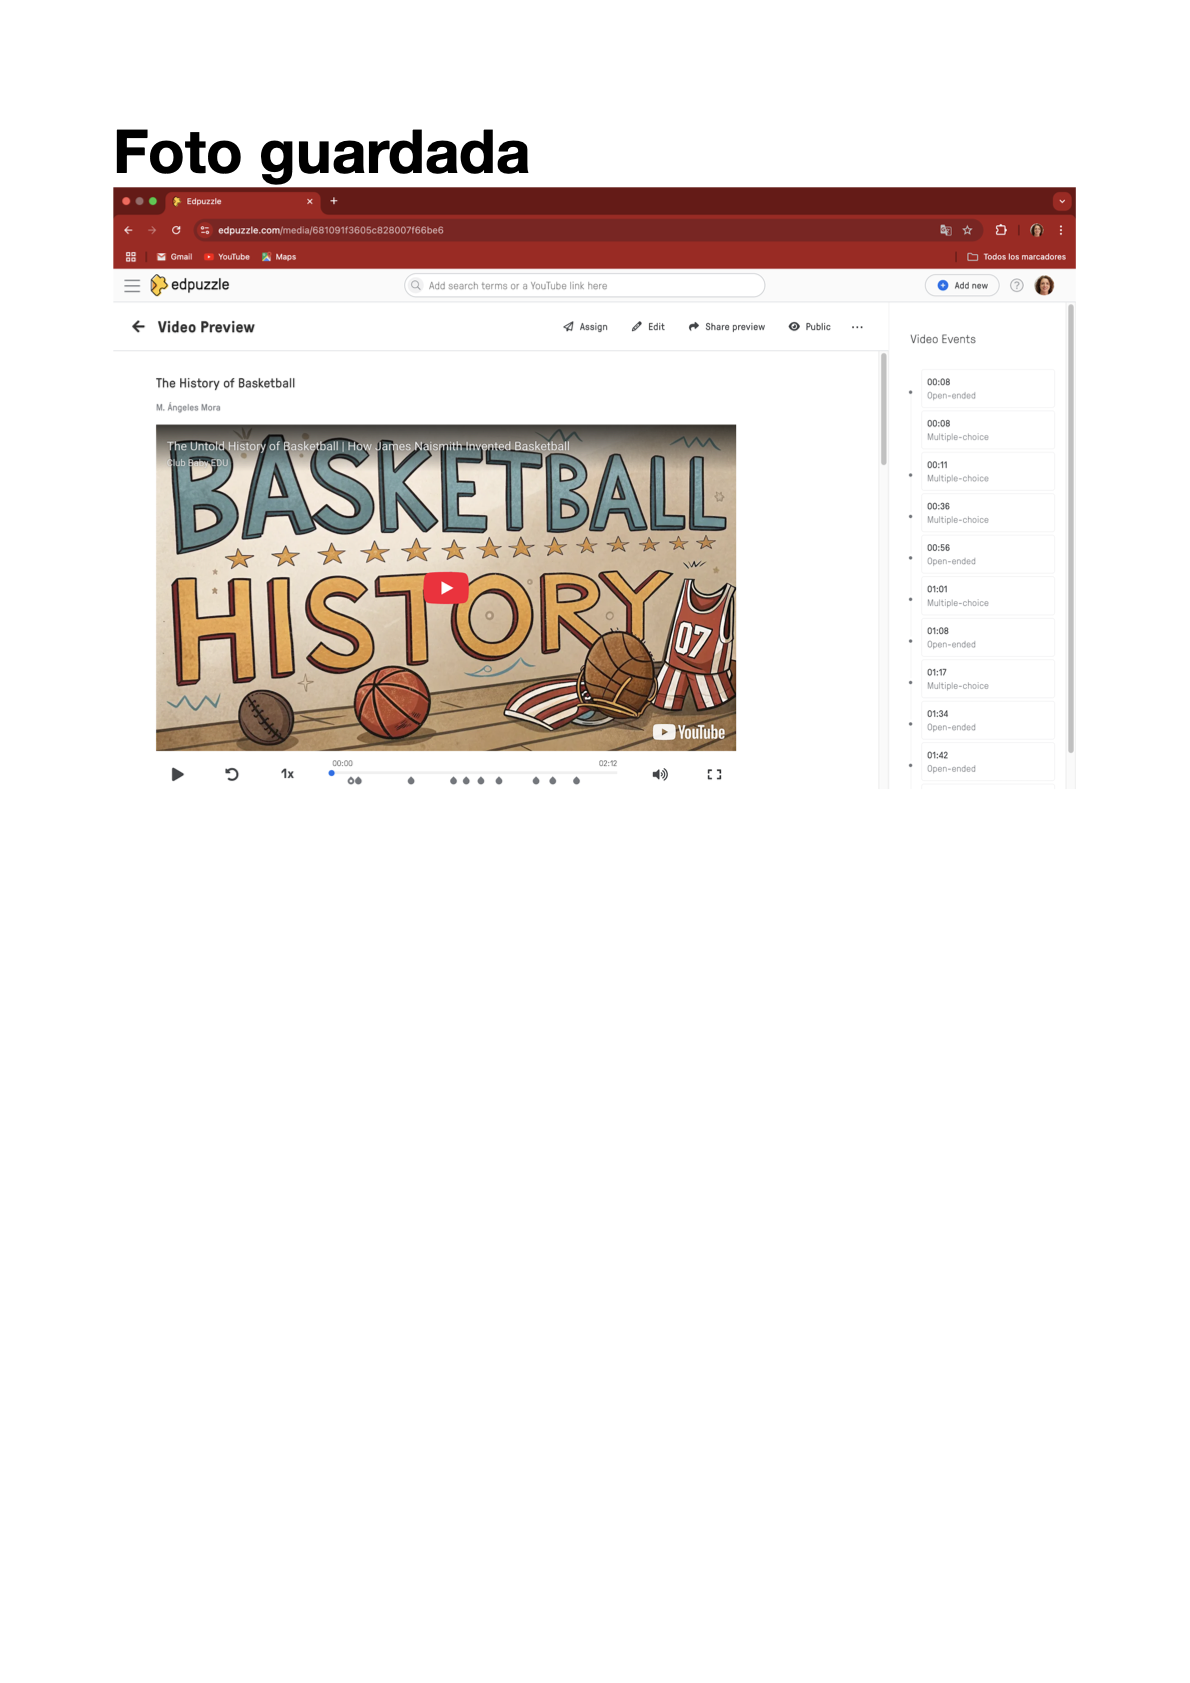Open the 01:01 Multiple-choice event
The image size is (1190, 1683).
click(987, 596)
